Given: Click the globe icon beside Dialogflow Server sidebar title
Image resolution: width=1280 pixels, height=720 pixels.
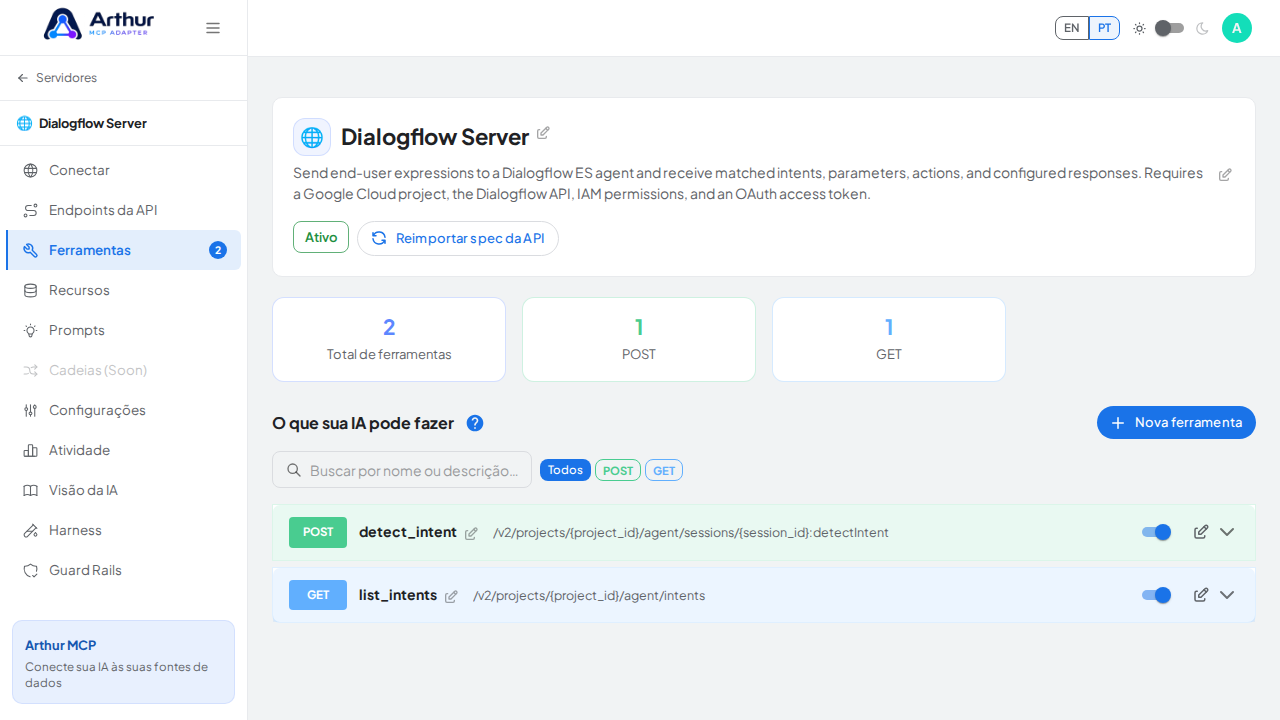Looking at the screenshot, I should tap(24, 123).
